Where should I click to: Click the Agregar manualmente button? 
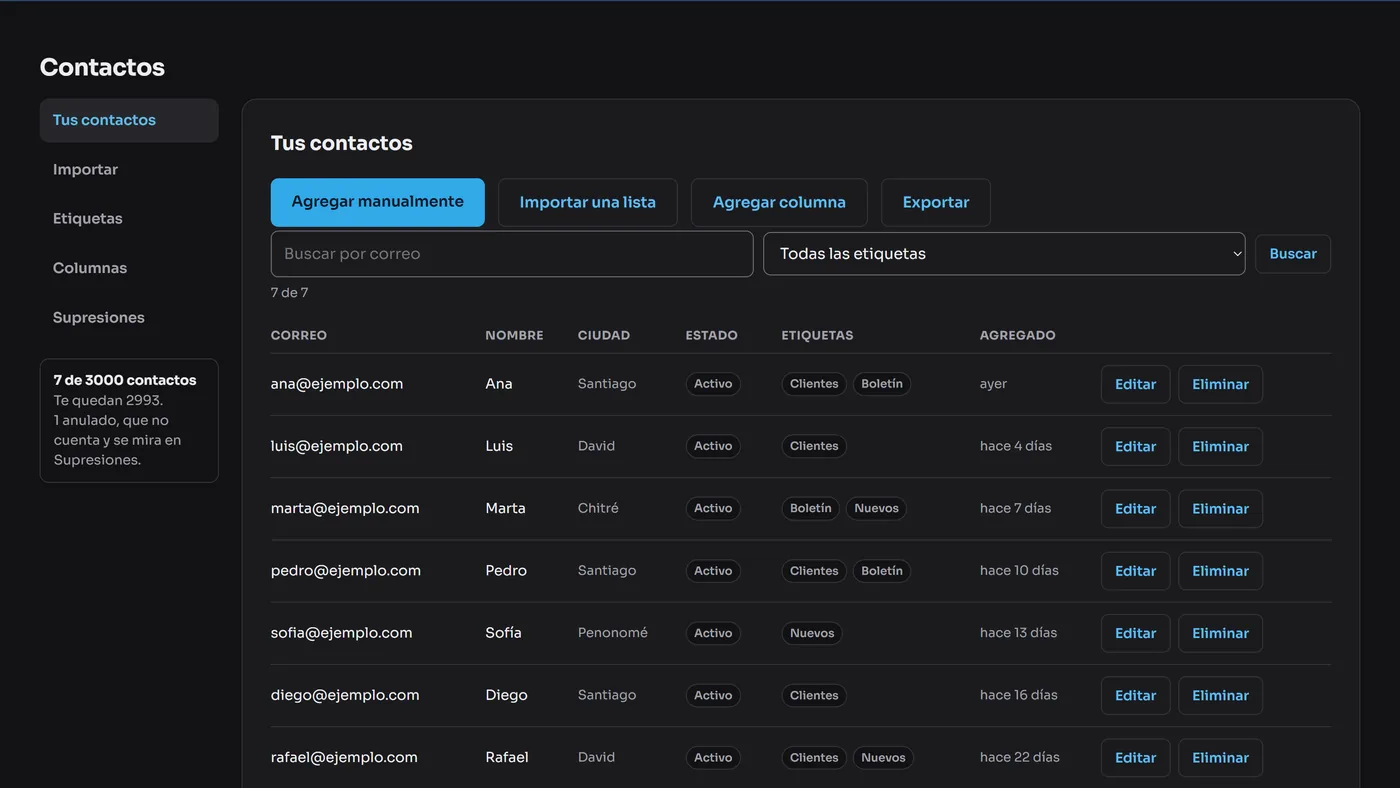tap(378, 202)
